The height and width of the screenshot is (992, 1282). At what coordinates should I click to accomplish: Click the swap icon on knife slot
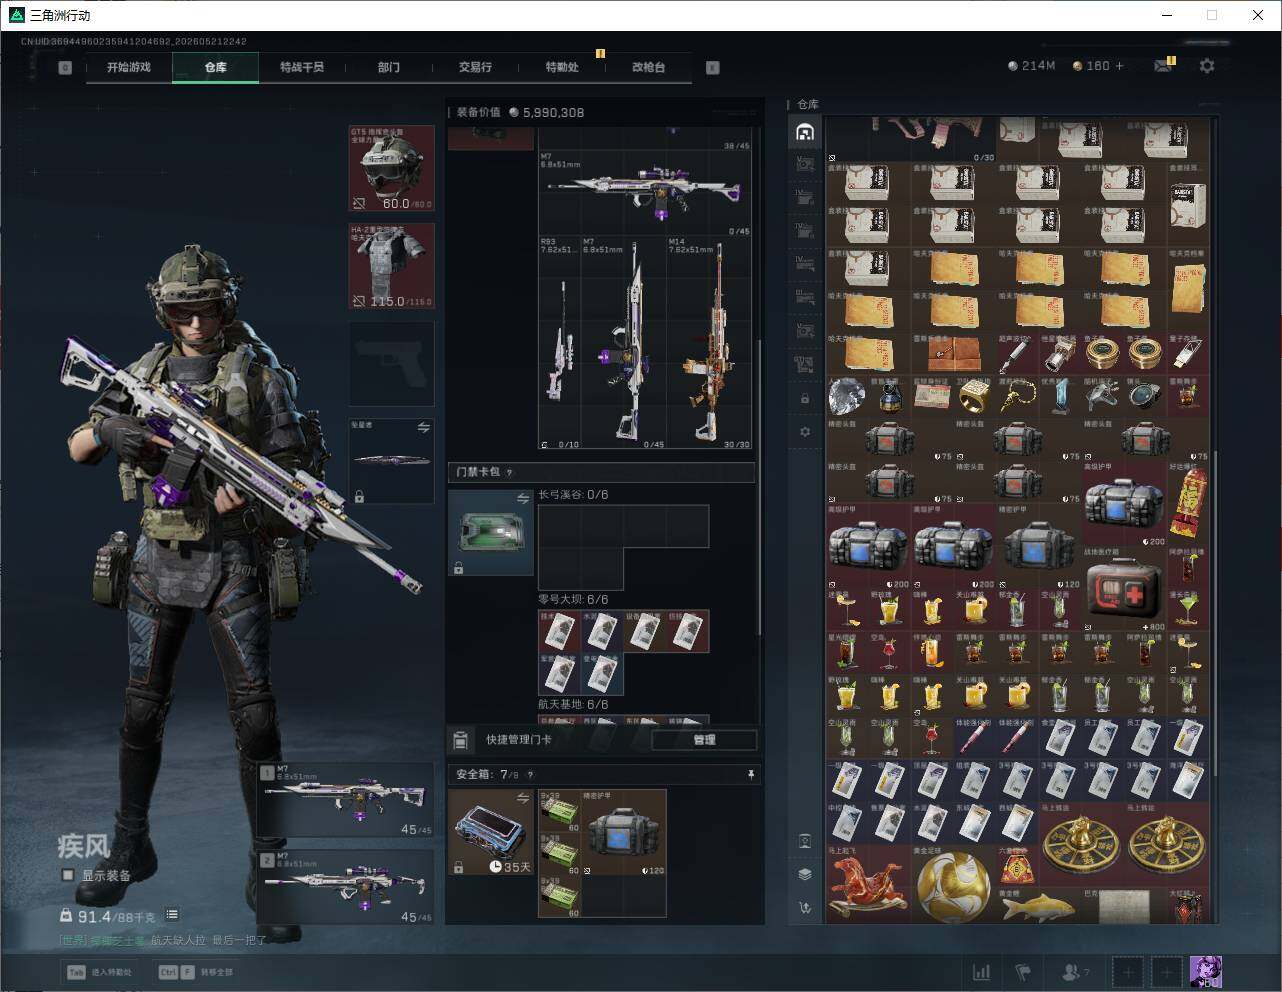[424, 428]
